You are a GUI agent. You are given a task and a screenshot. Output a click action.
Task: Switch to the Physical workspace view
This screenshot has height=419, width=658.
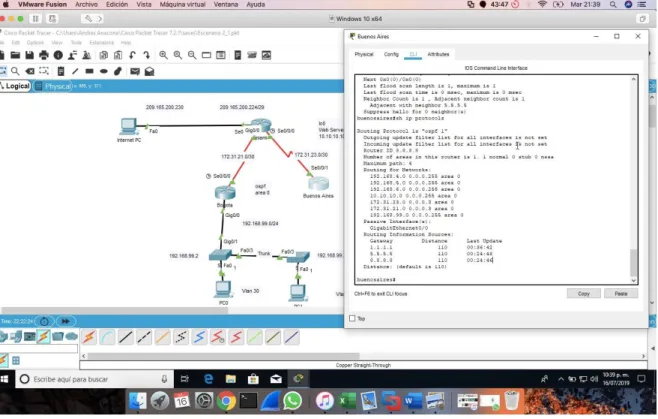pos(53,86)
